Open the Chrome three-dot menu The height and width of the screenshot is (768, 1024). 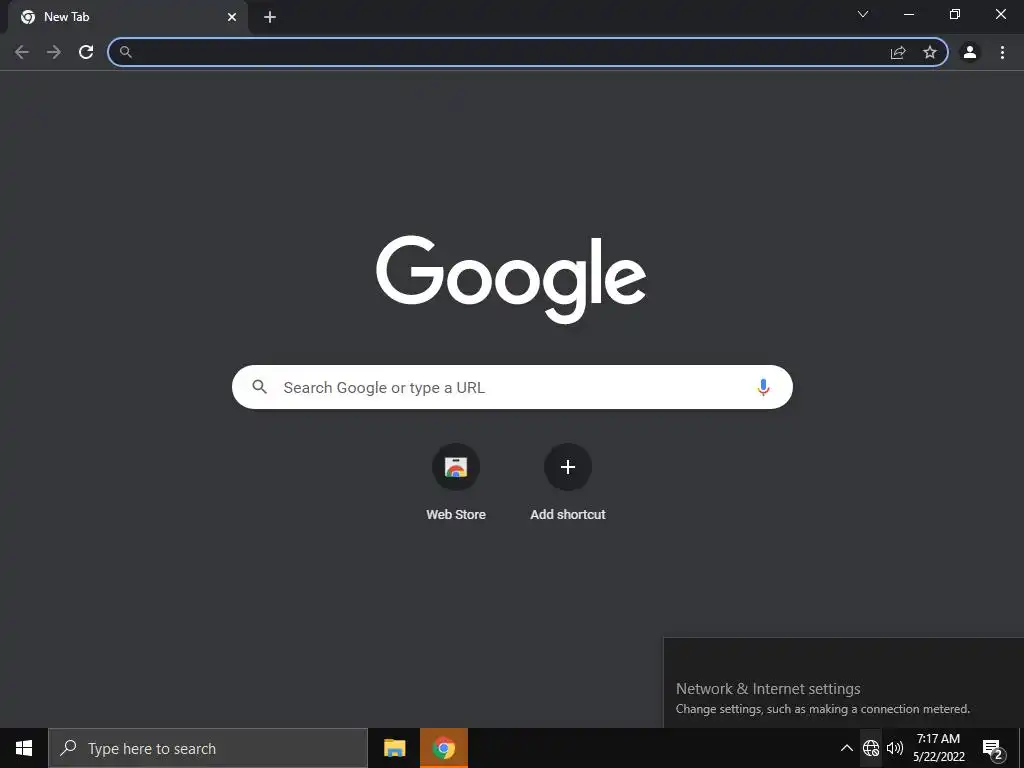click(1002, 52)
